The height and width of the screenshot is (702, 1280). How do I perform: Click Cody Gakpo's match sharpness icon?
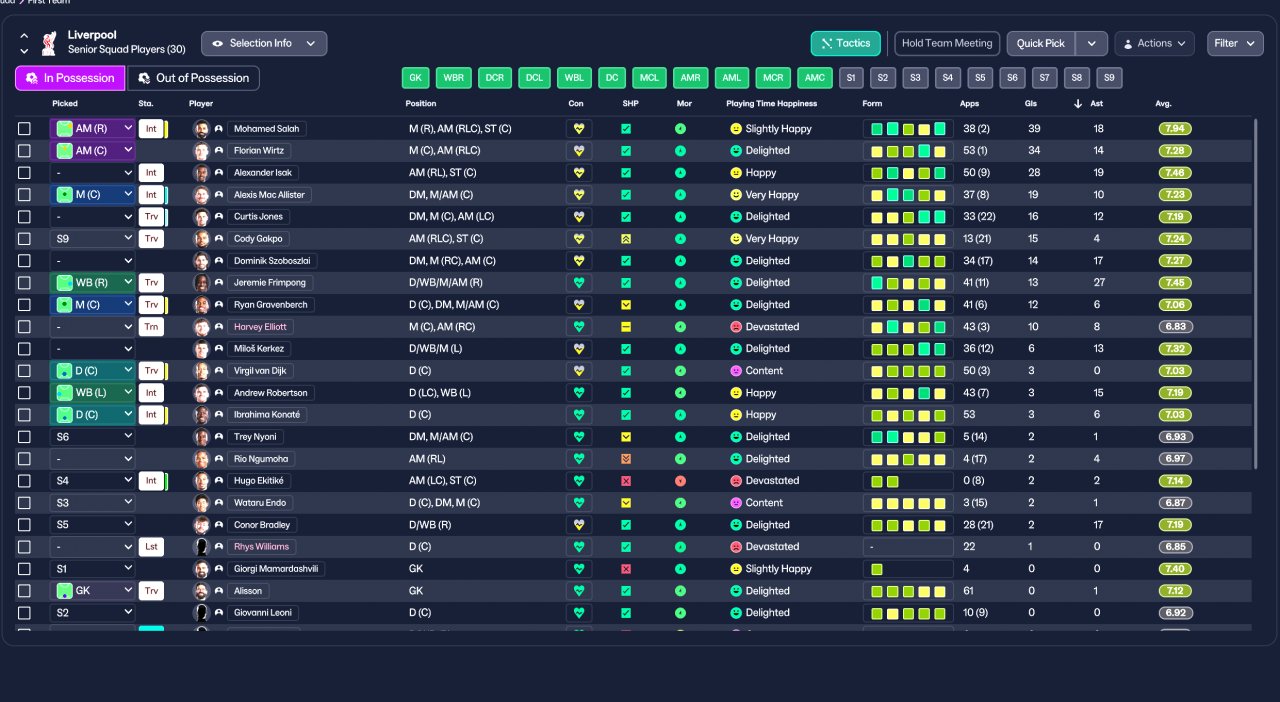[626, 239]
